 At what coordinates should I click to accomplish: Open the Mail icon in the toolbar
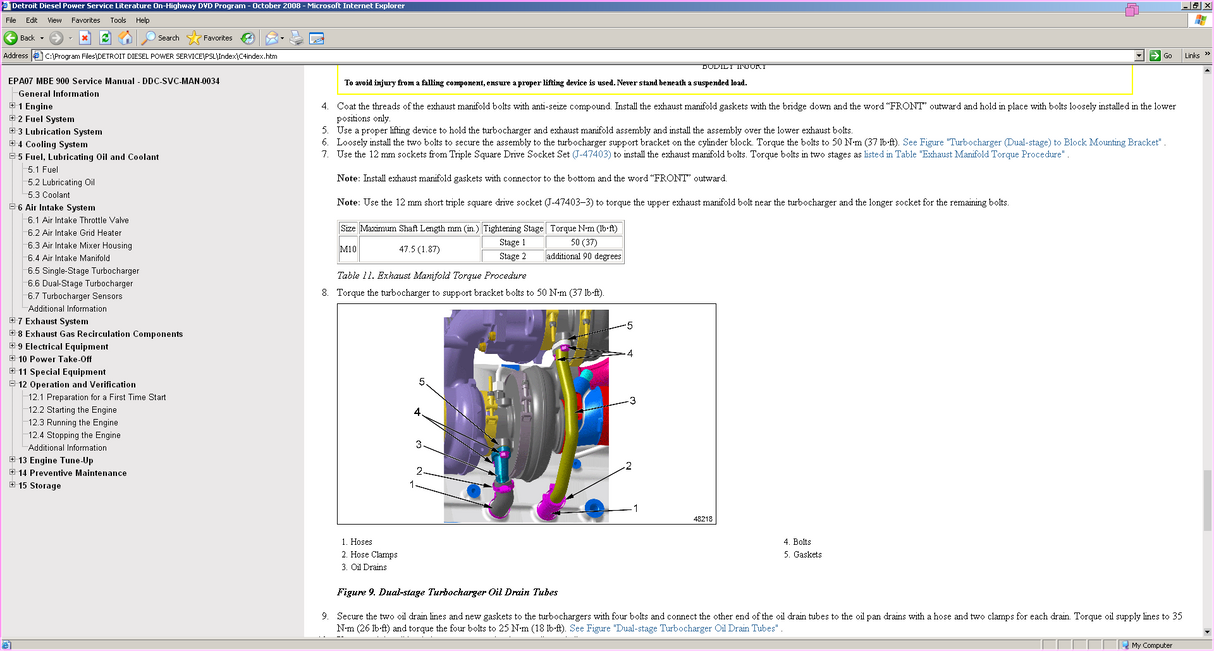click(271, 38)
